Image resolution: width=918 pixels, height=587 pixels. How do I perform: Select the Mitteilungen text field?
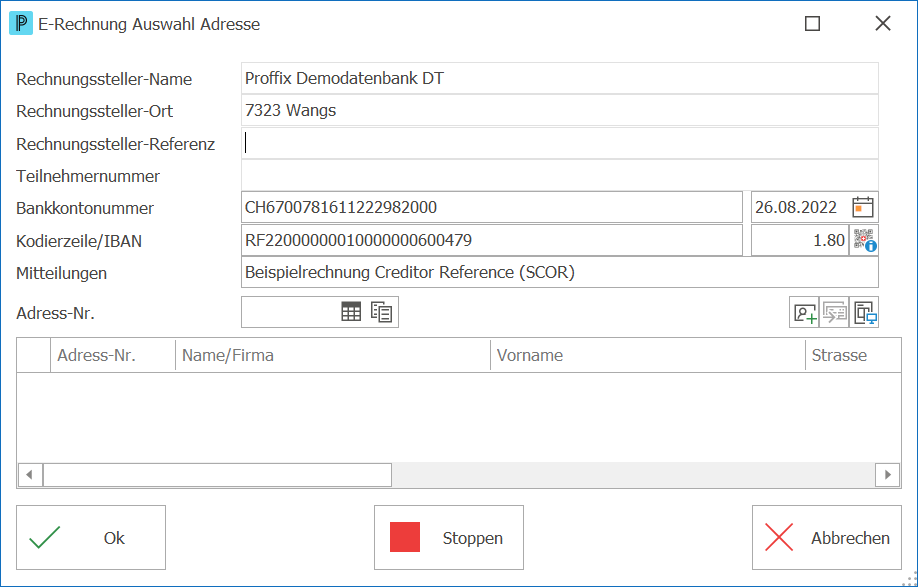560,272
